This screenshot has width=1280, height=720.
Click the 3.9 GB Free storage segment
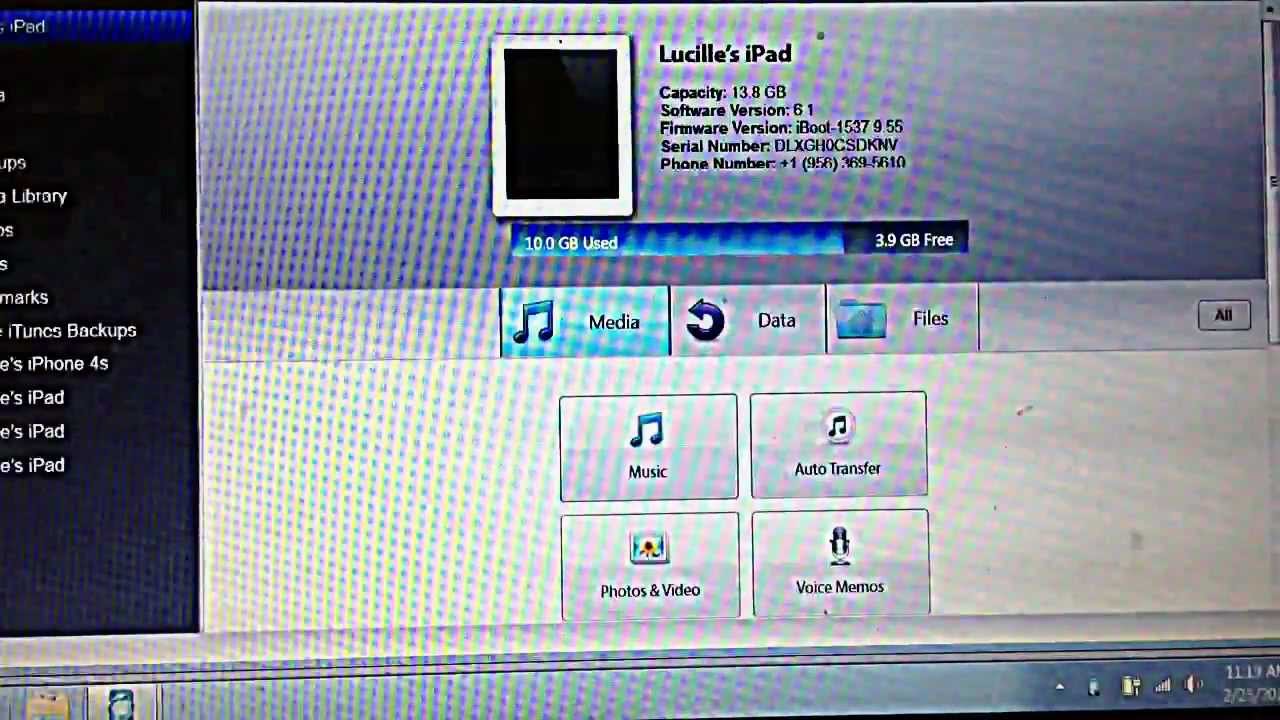click(x=907, y=240)
